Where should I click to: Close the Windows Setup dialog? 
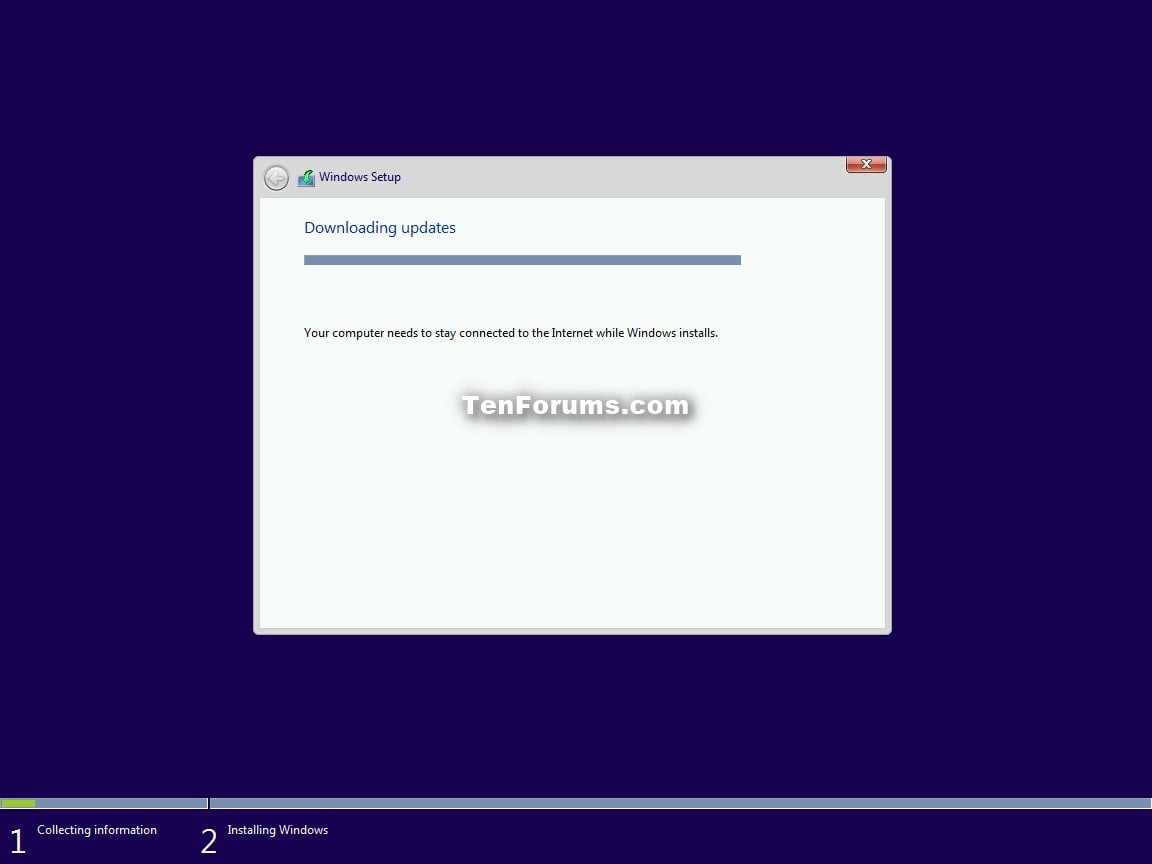(x=866, y=165)
